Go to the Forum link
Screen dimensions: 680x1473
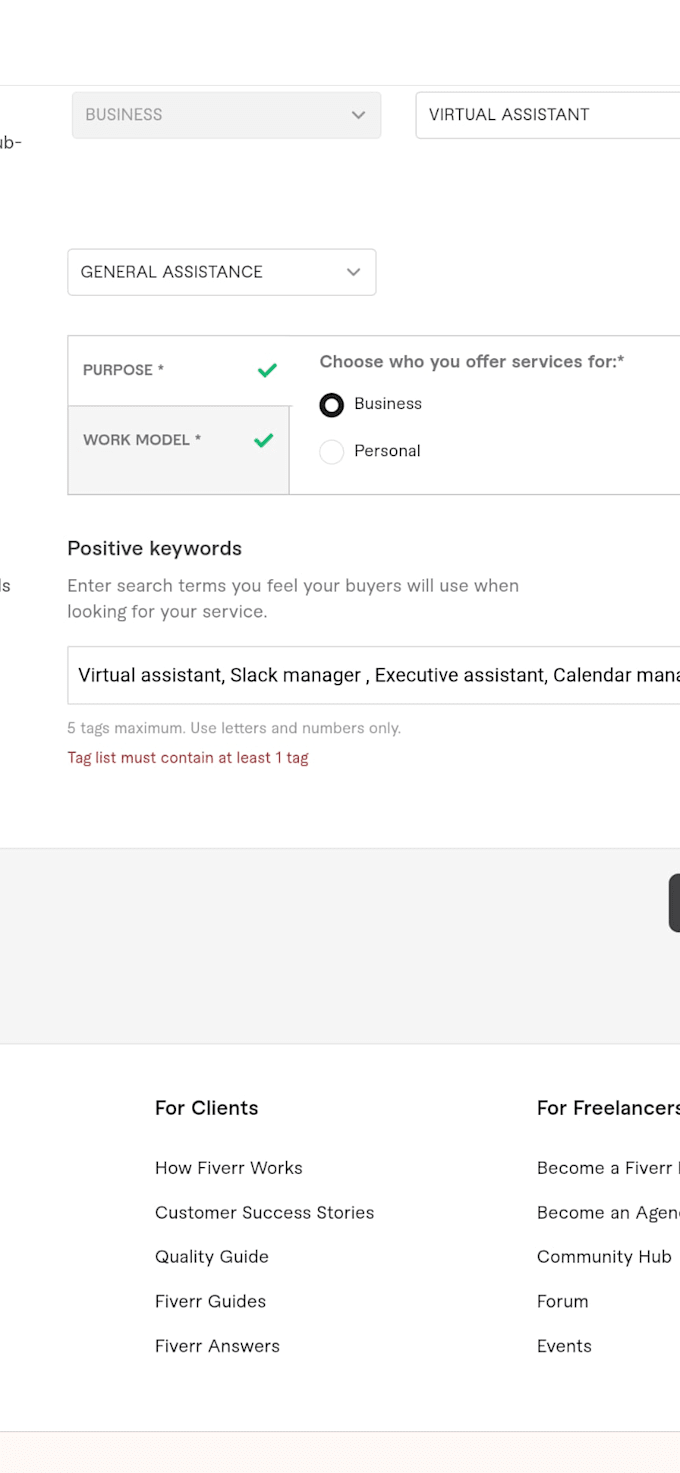[x=563, y=1302]
